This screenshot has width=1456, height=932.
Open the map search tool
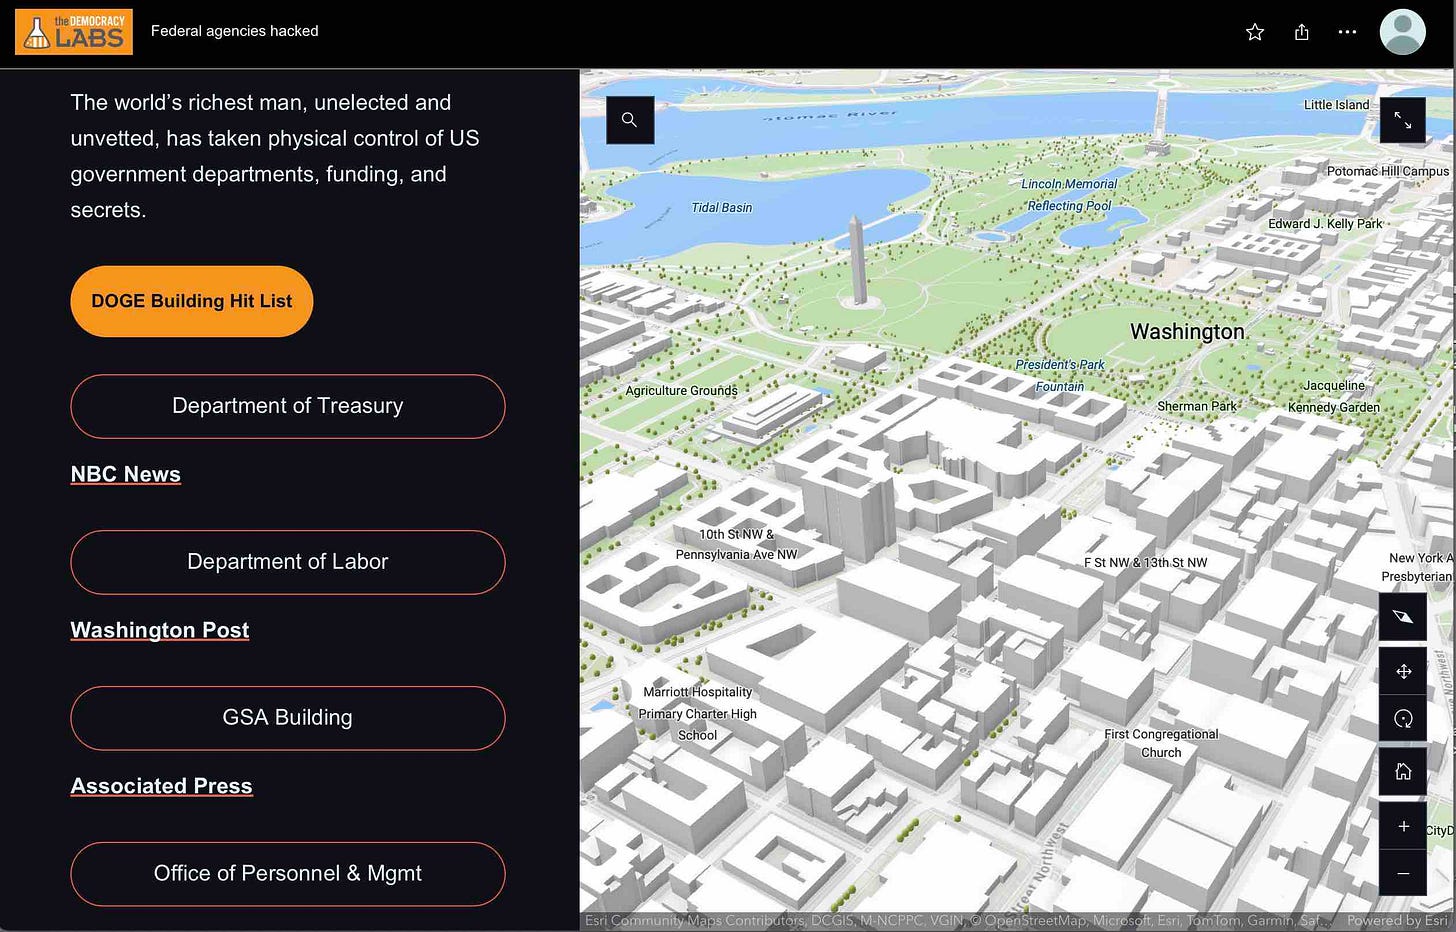coord(630,120)
